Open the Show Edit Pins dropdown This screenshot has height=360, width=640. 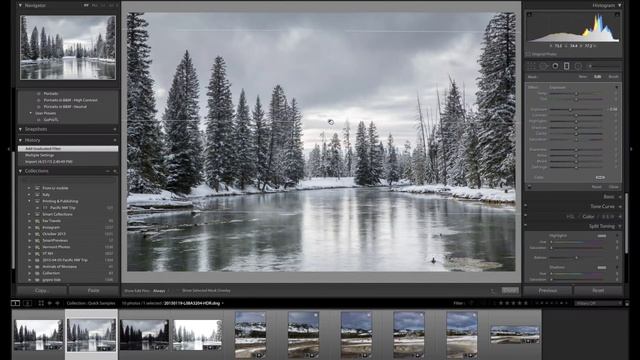click(x=160, y=291)
